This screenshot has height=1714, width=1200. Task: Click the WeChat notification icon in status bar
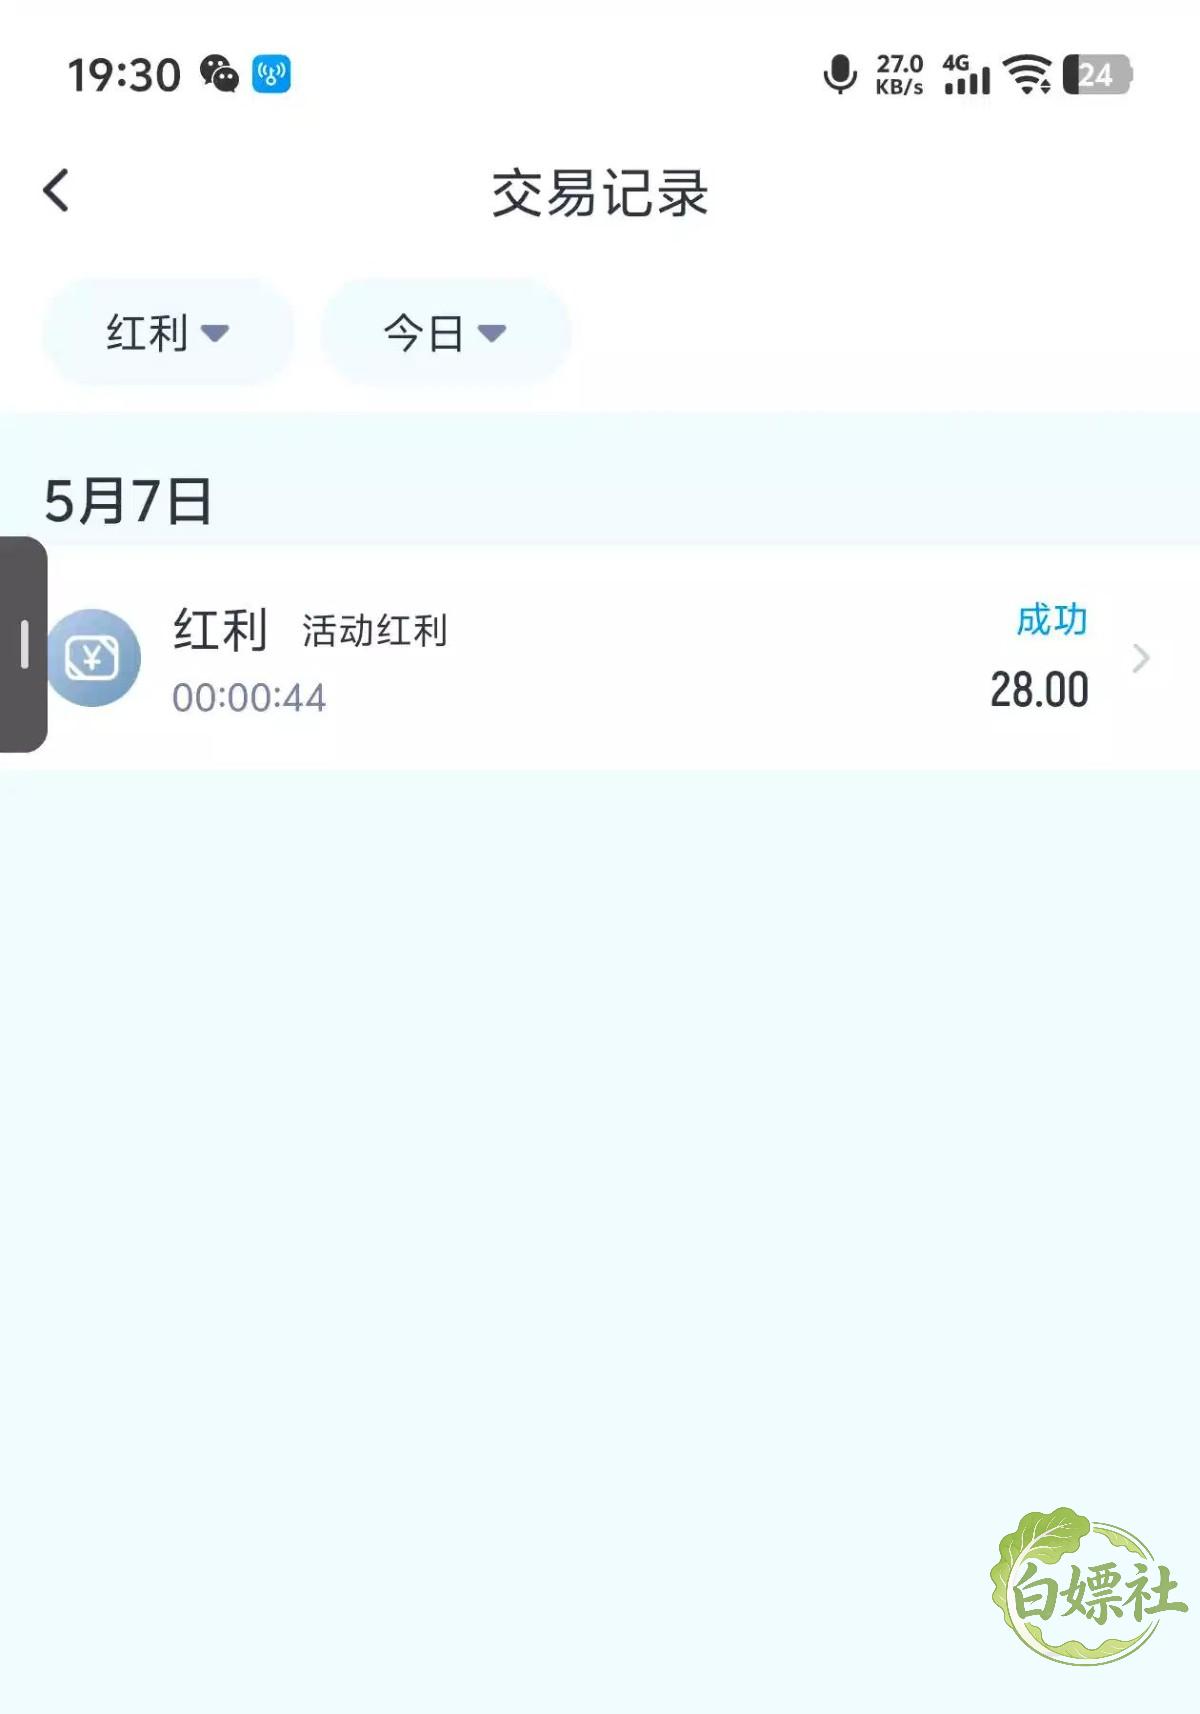coord(220,74)
